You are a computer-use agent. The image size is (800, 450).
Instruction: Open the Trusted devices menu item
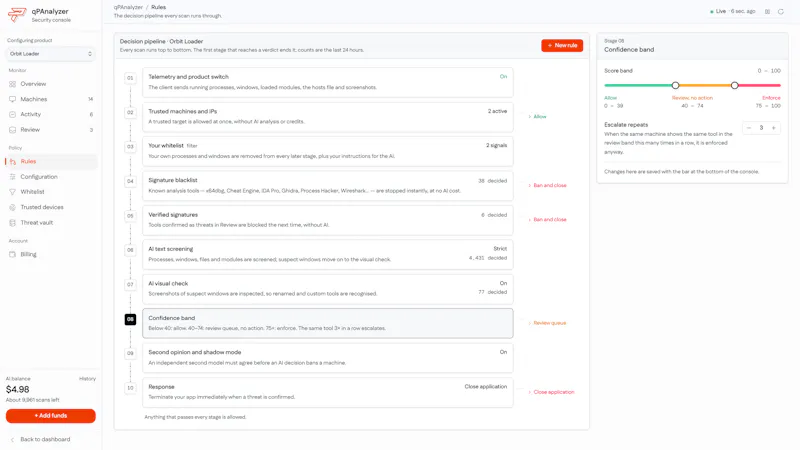point(51,207)
